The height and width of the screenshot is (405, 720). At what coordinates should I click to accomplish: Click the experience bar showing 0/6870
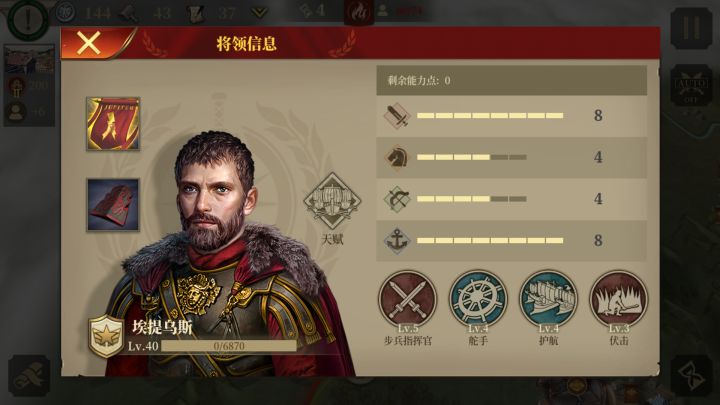[229, 346]
